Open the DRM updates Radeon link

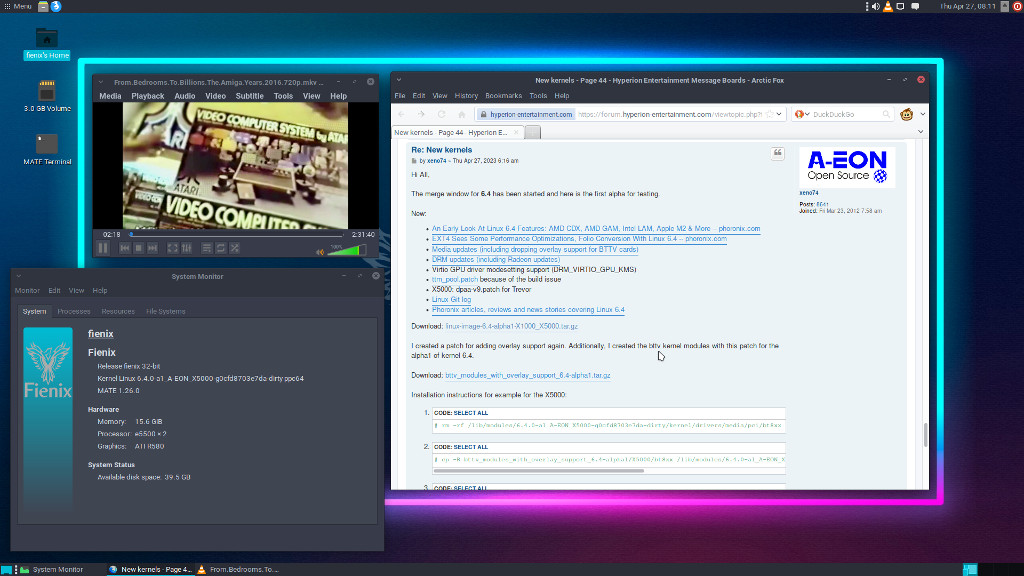[x=496, y=259]
